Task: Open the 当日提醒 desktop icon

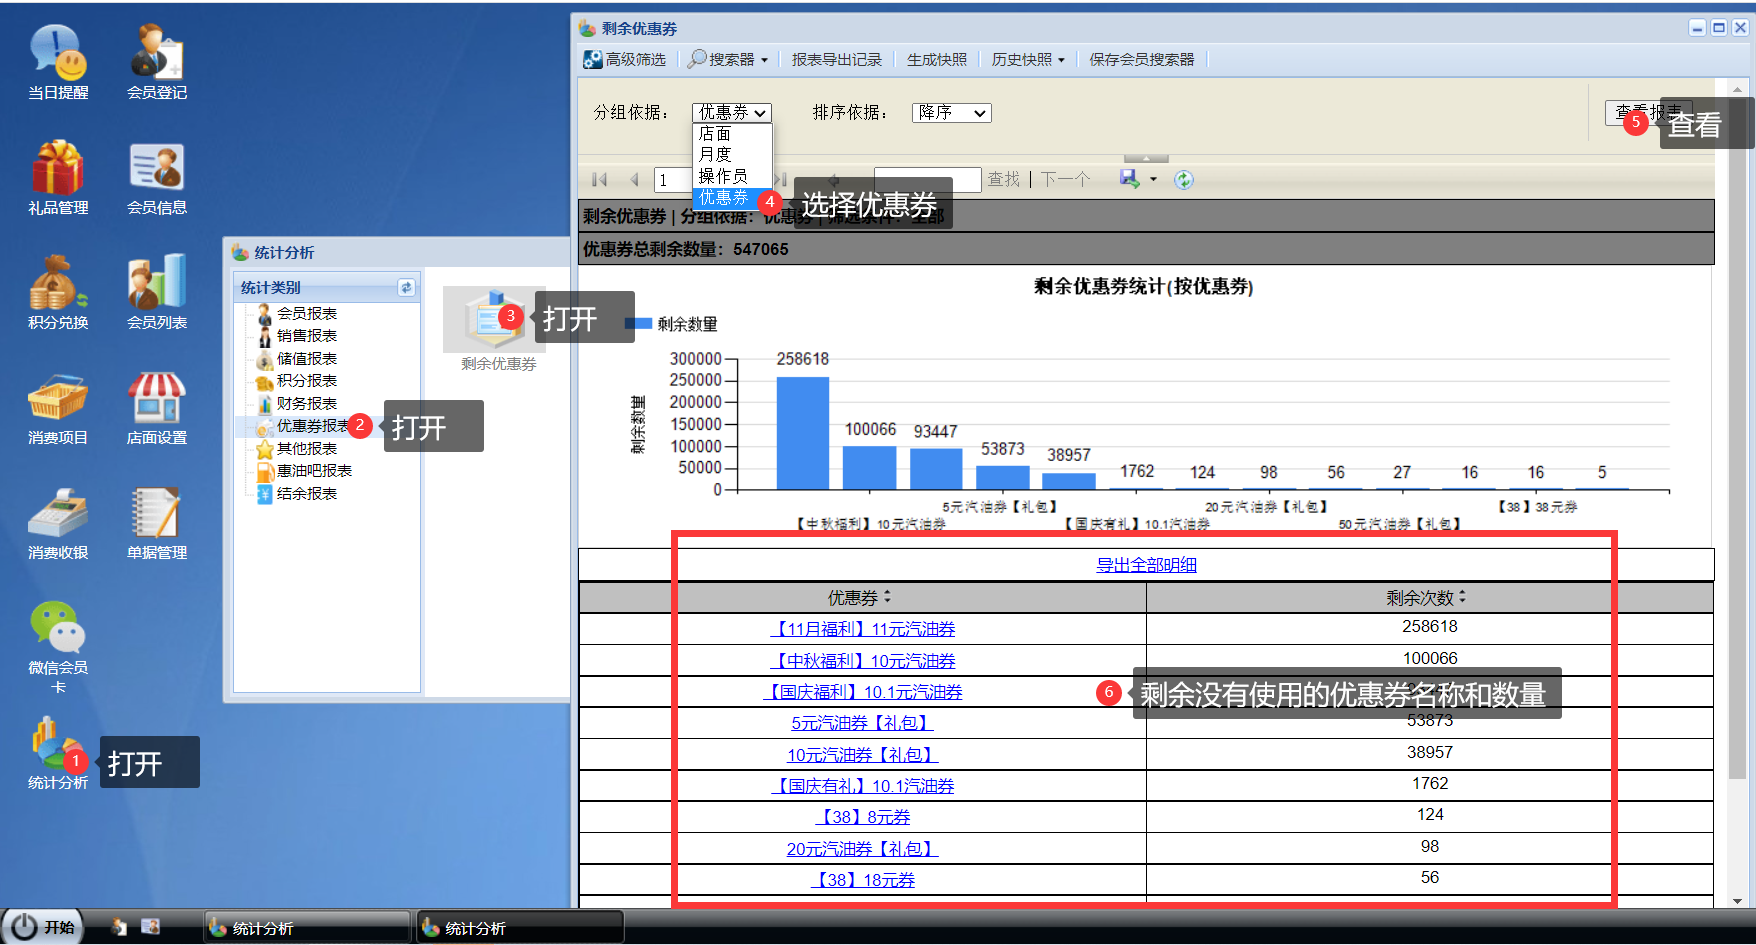Action: point(58,62)
